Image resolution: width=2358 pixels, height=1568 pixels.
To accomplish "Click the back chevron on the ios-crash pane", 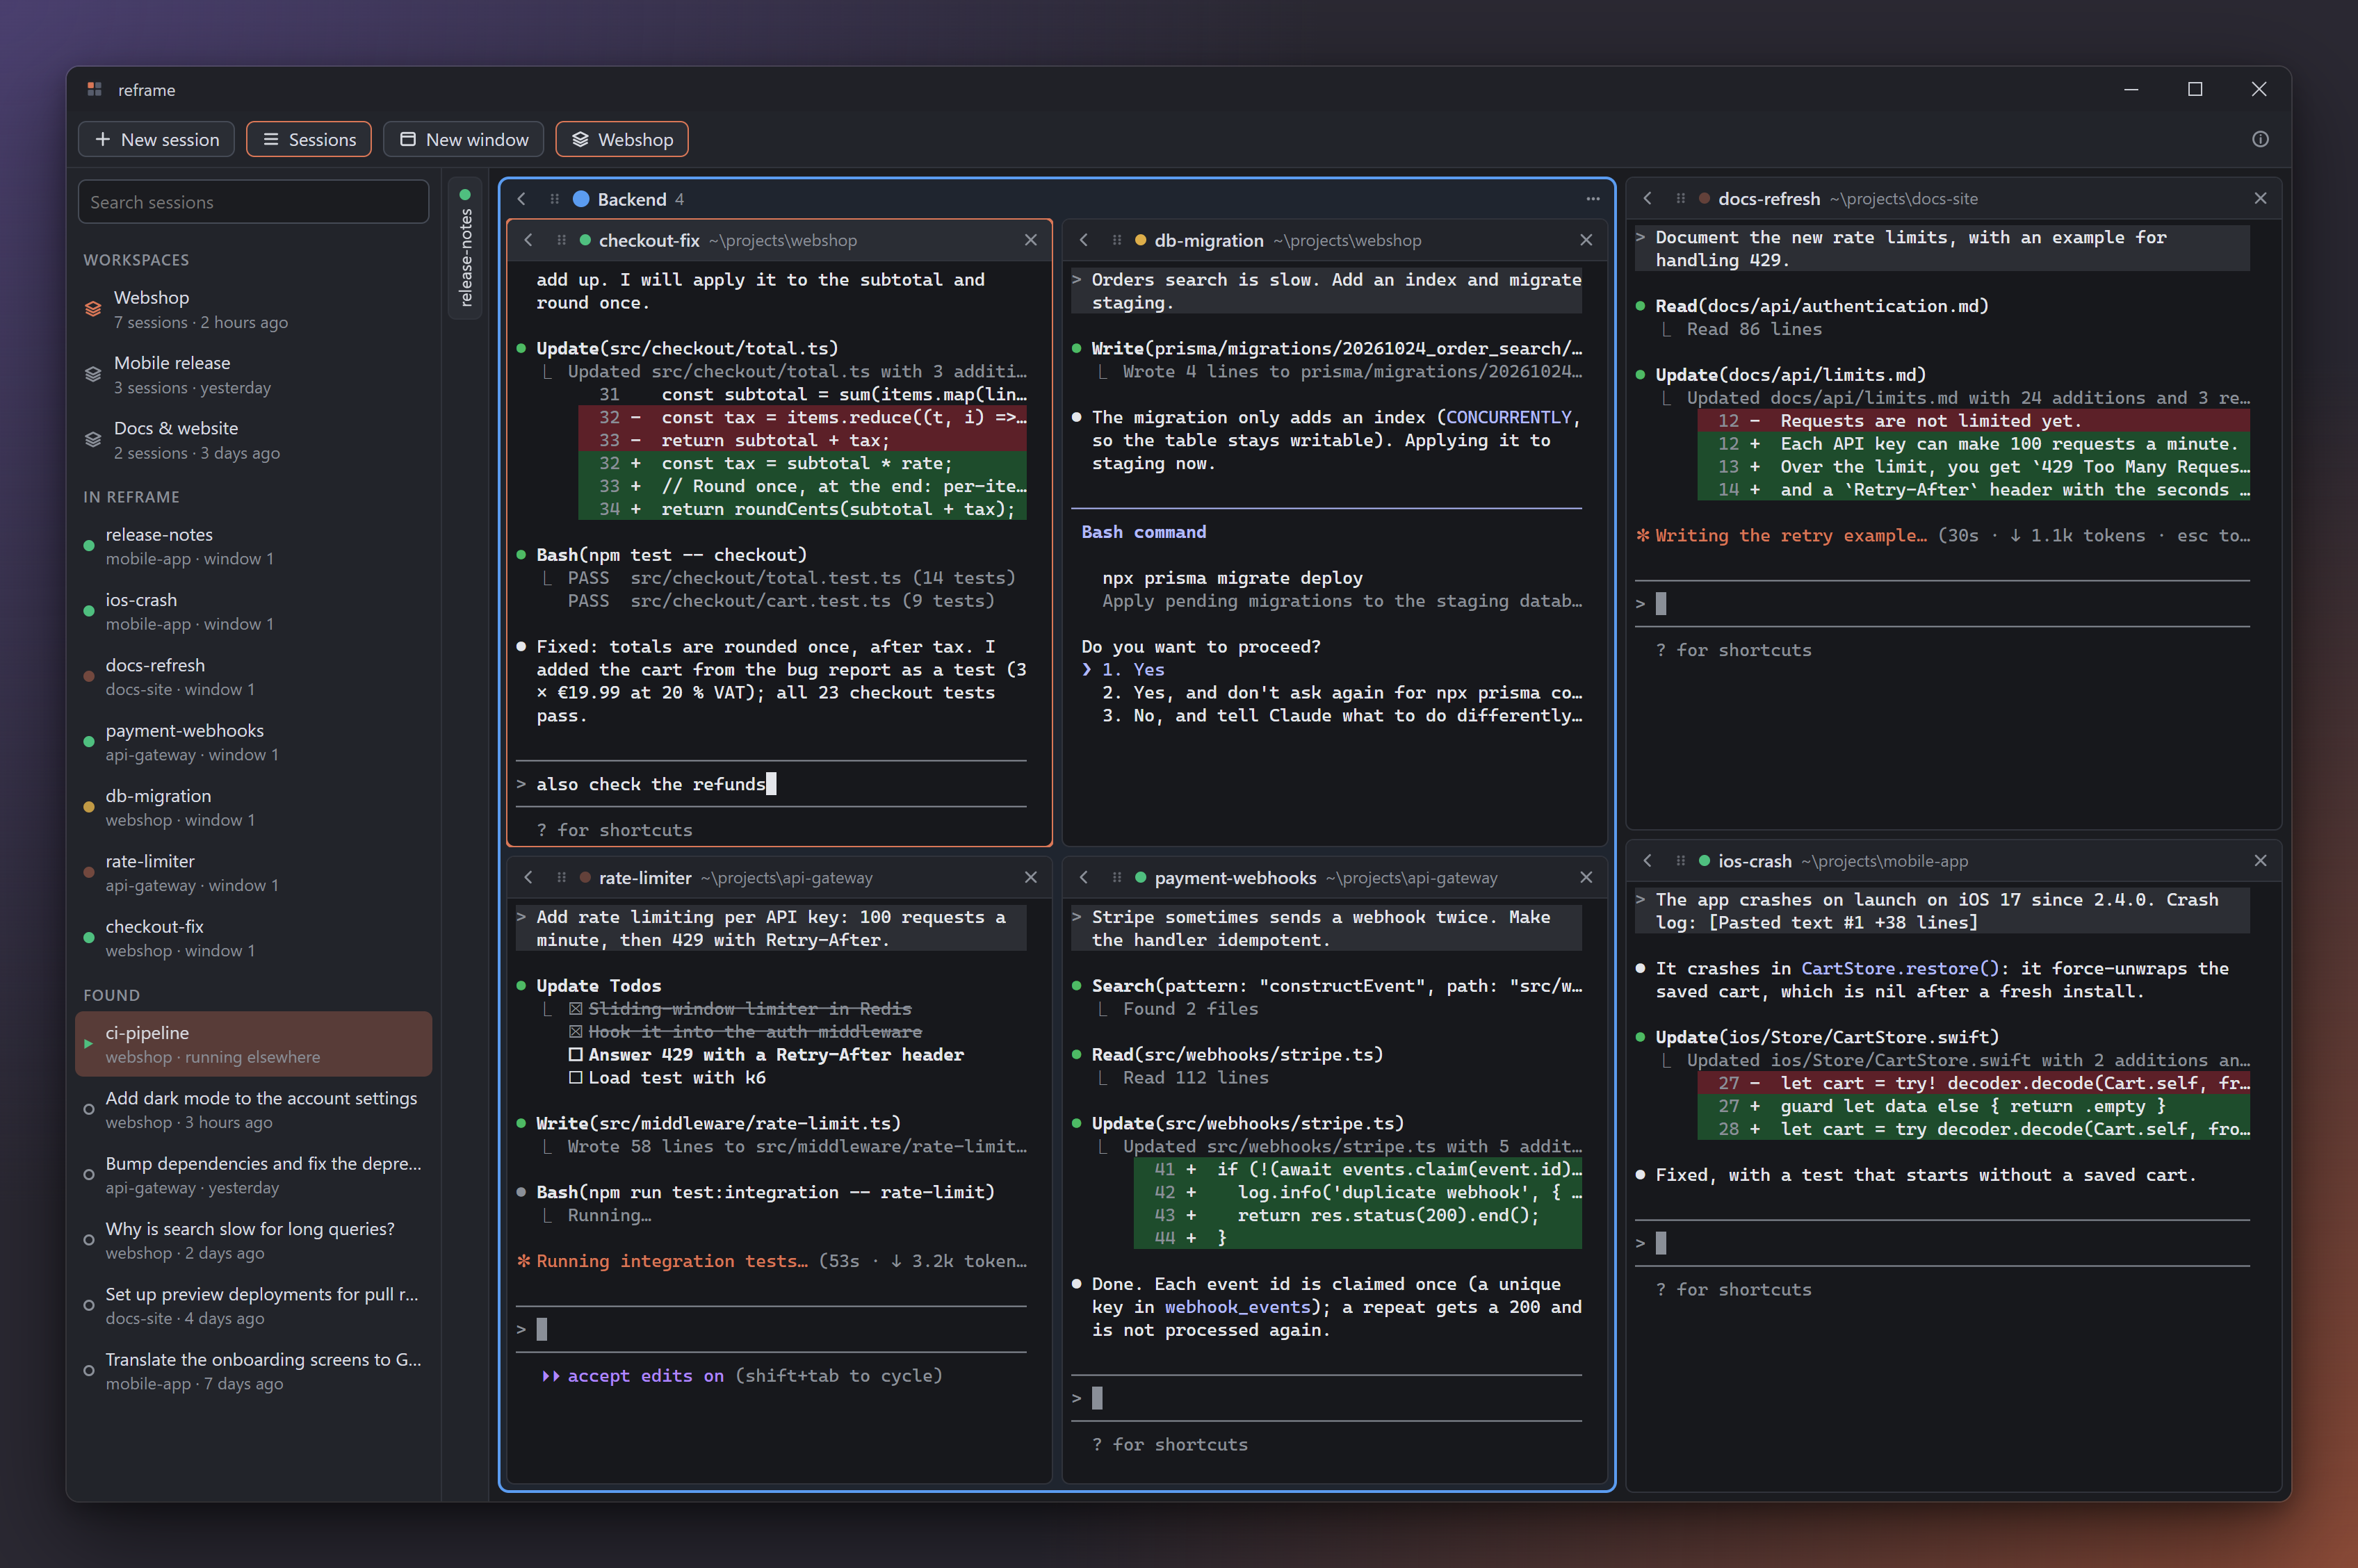I will pyautogui.click(x=1648, y=860).
